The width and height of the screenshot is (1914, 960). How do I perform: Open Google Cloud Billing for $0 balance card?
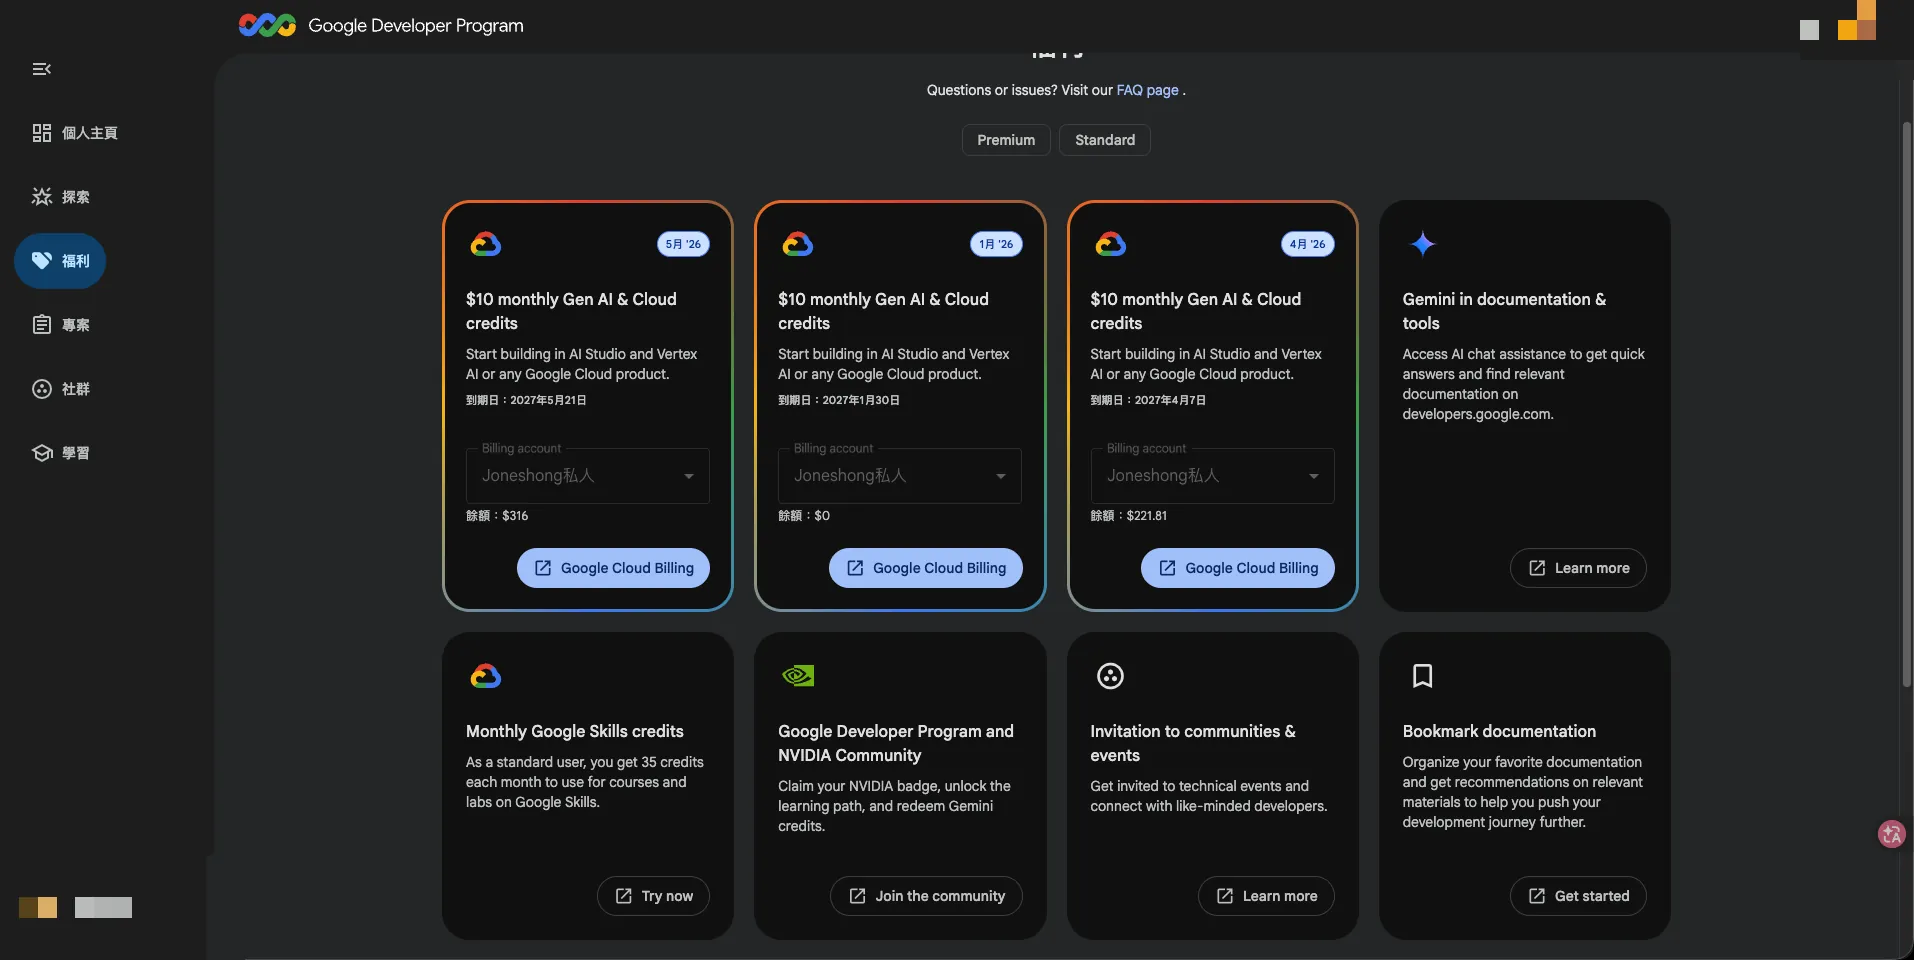[925, 568]
